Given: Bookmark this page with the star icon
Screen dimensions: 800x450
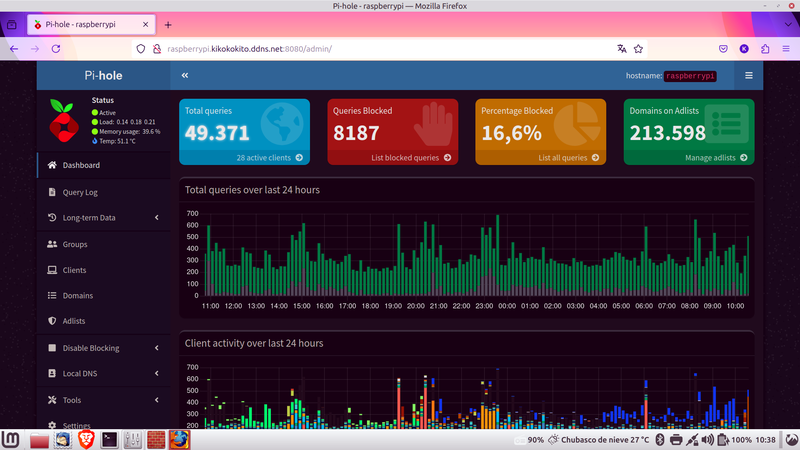Looking at the screenshot, I should tap(638, 49).
